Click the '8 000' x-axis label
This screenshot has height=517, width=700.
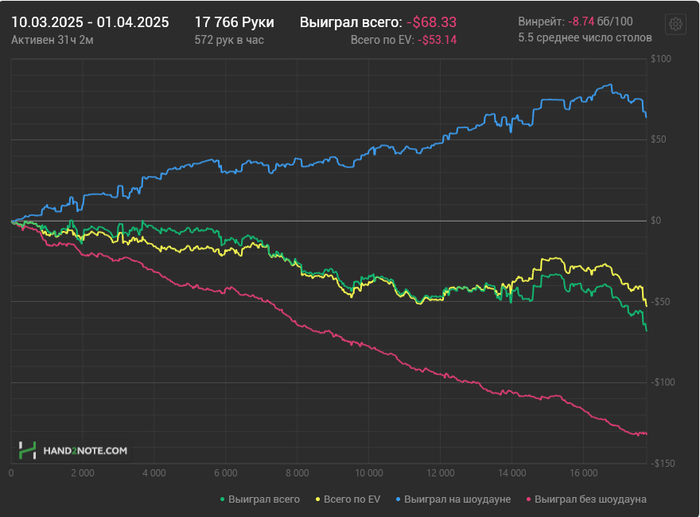click(x=297, y=473)
